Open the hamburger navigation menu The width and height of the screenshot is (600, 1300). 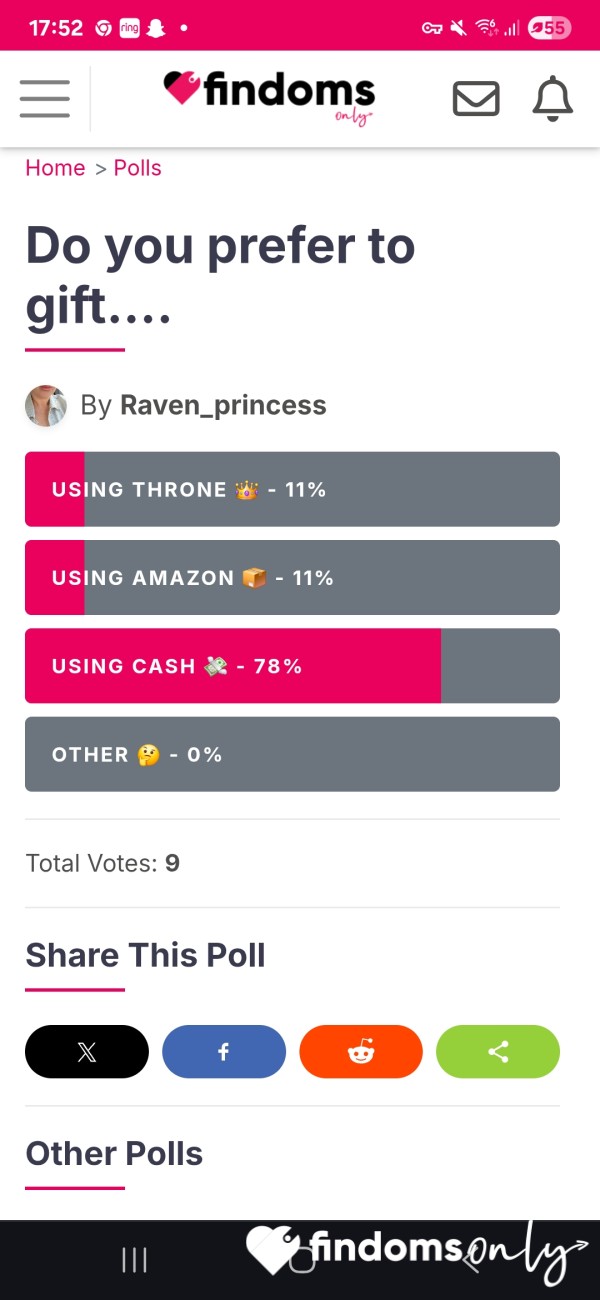pos(44,98)
